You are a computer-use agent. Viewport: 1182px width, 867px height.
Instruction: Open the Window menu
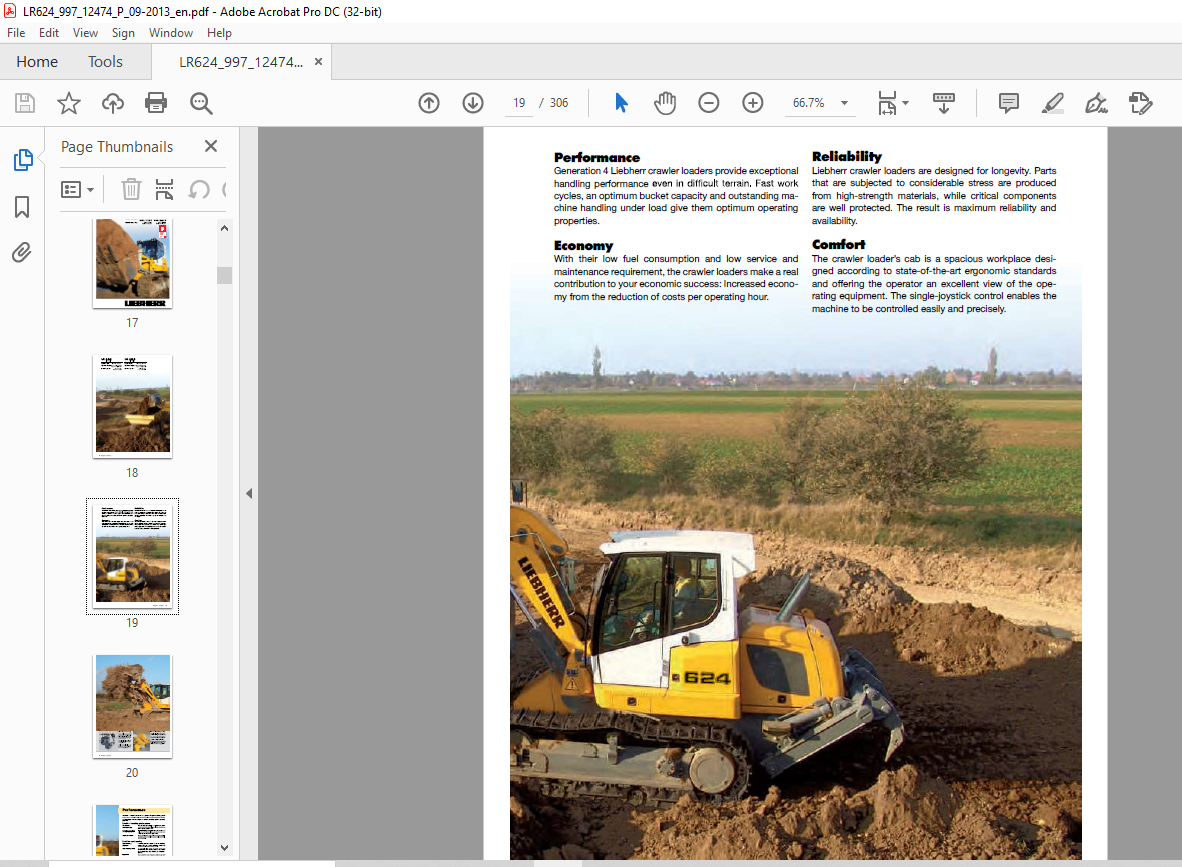(x=171, y=33)
